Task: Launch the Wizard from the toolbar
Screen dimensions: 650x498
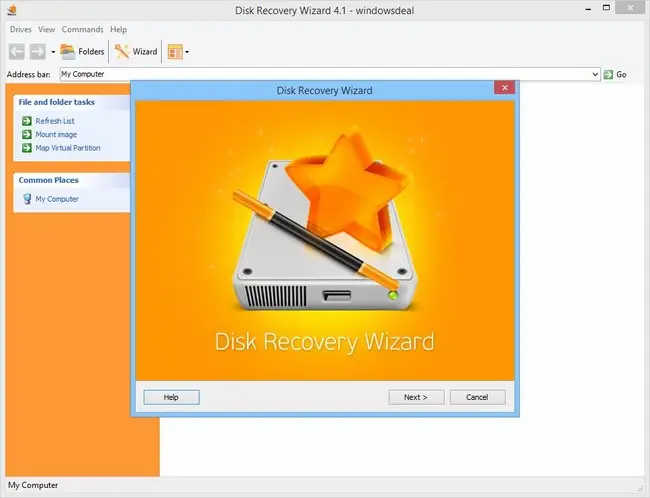Action: coord(136,52)
